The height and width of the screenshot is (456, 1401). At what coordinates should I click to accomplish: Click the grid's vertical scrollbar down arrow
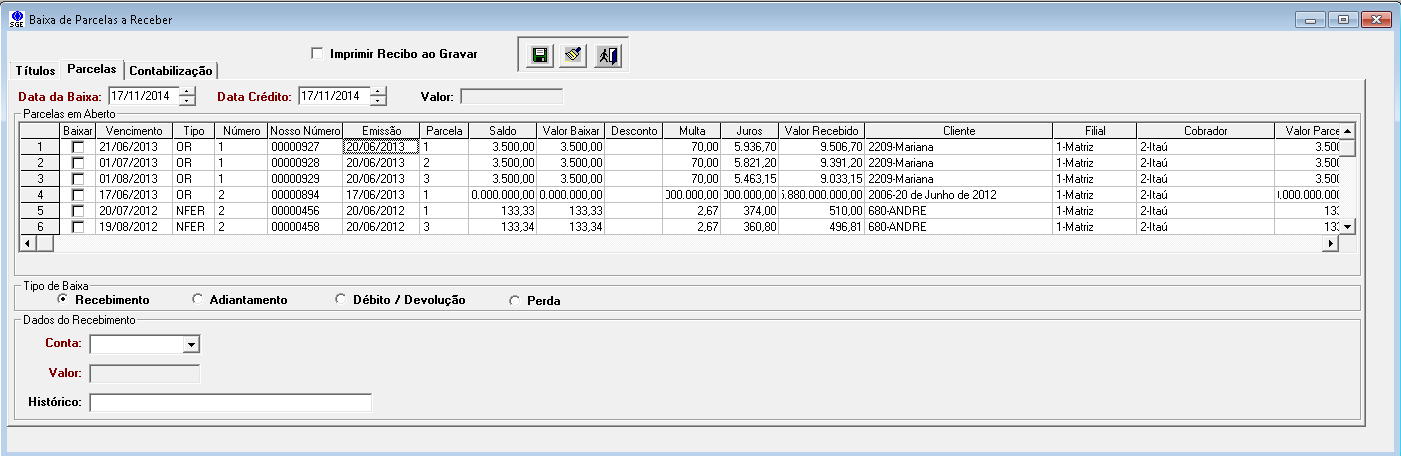(1347, 227)
